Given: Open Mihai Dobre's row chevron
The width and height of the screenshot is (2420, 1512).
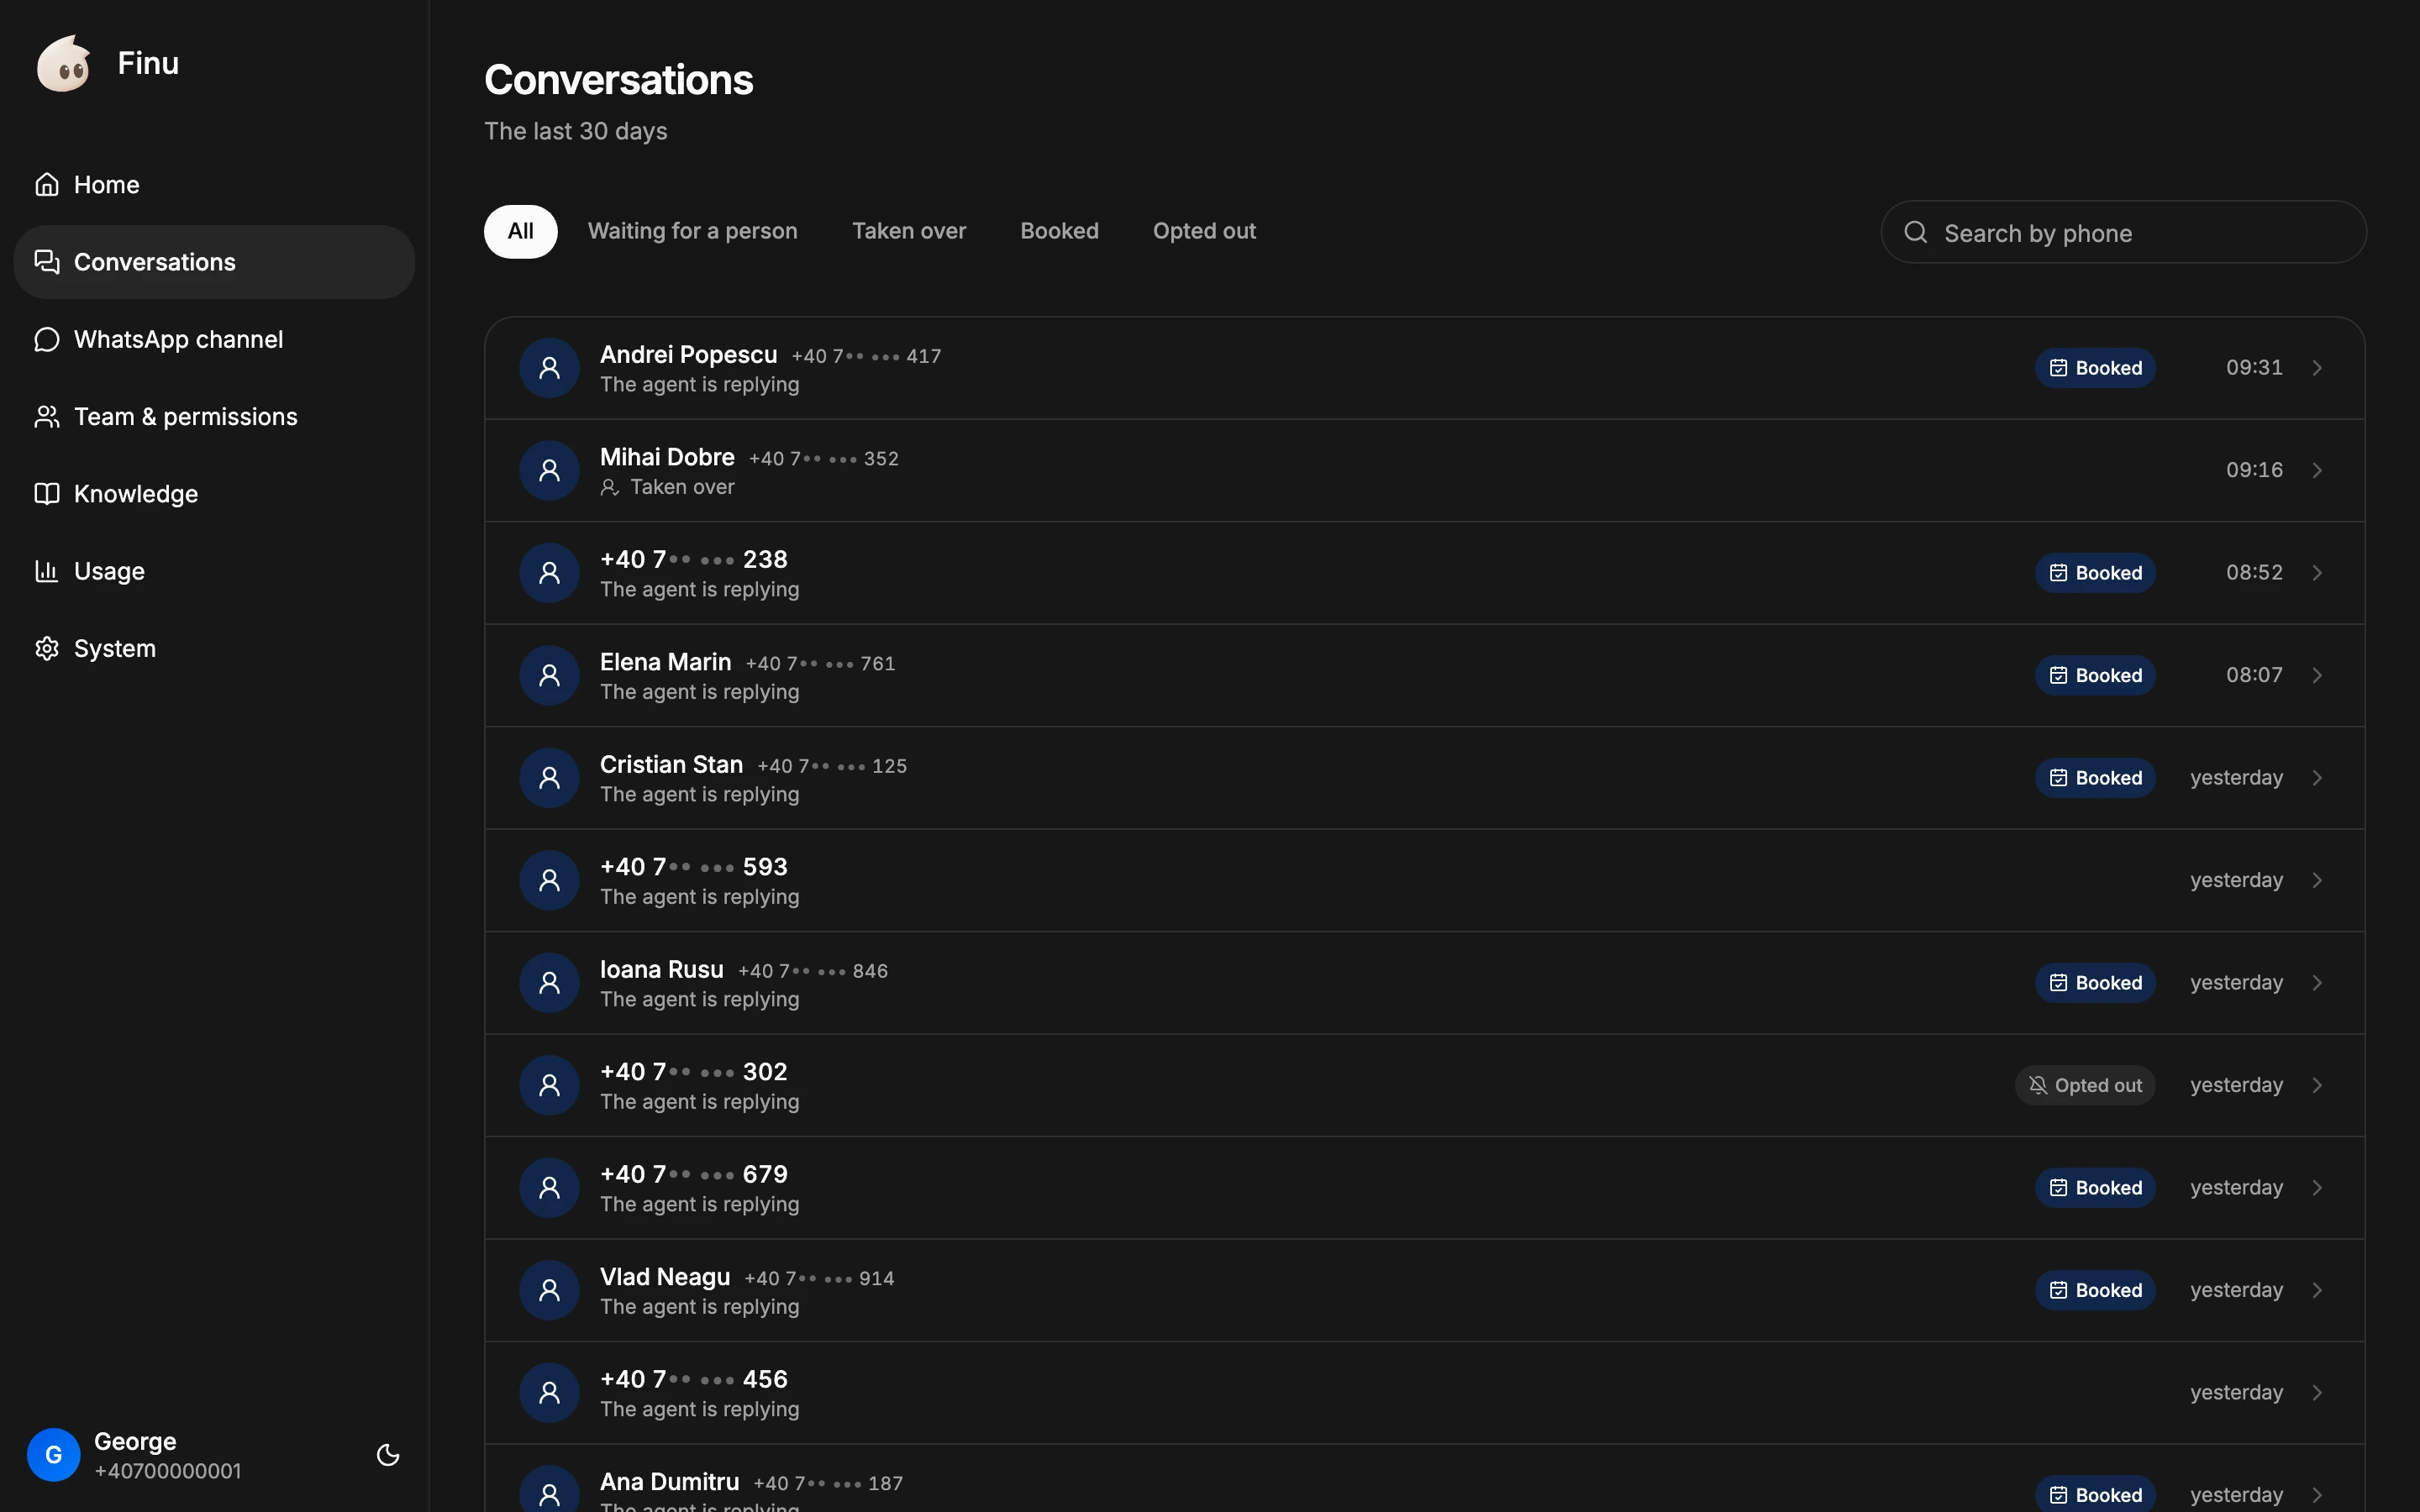Looking at the screenshot, I should point(2317,470).
